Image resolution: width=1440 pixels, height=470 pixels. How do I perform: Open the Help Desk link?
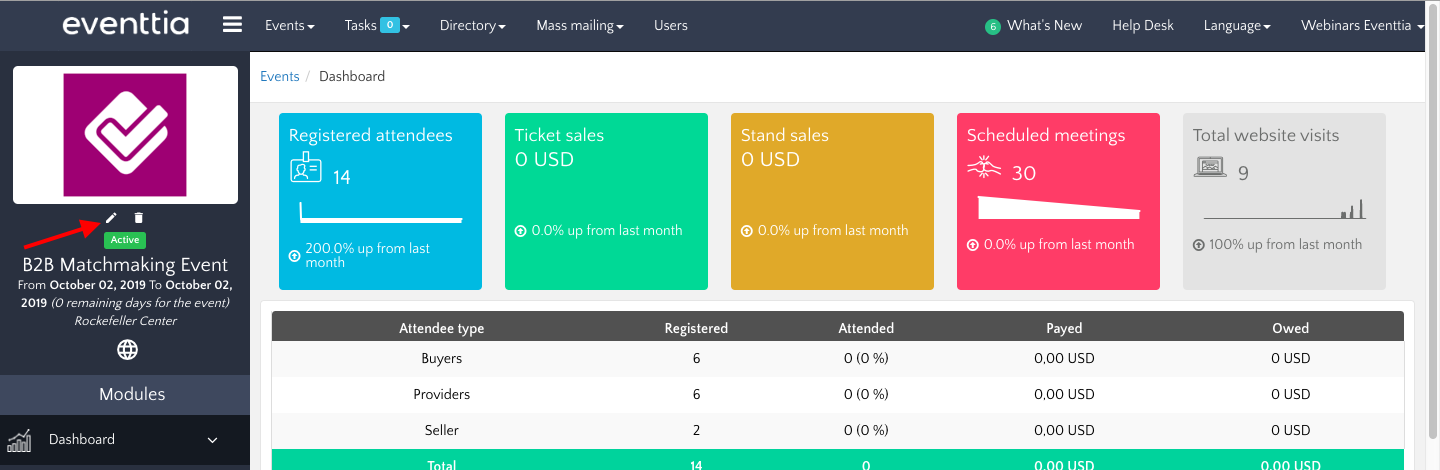(1142, 26)
